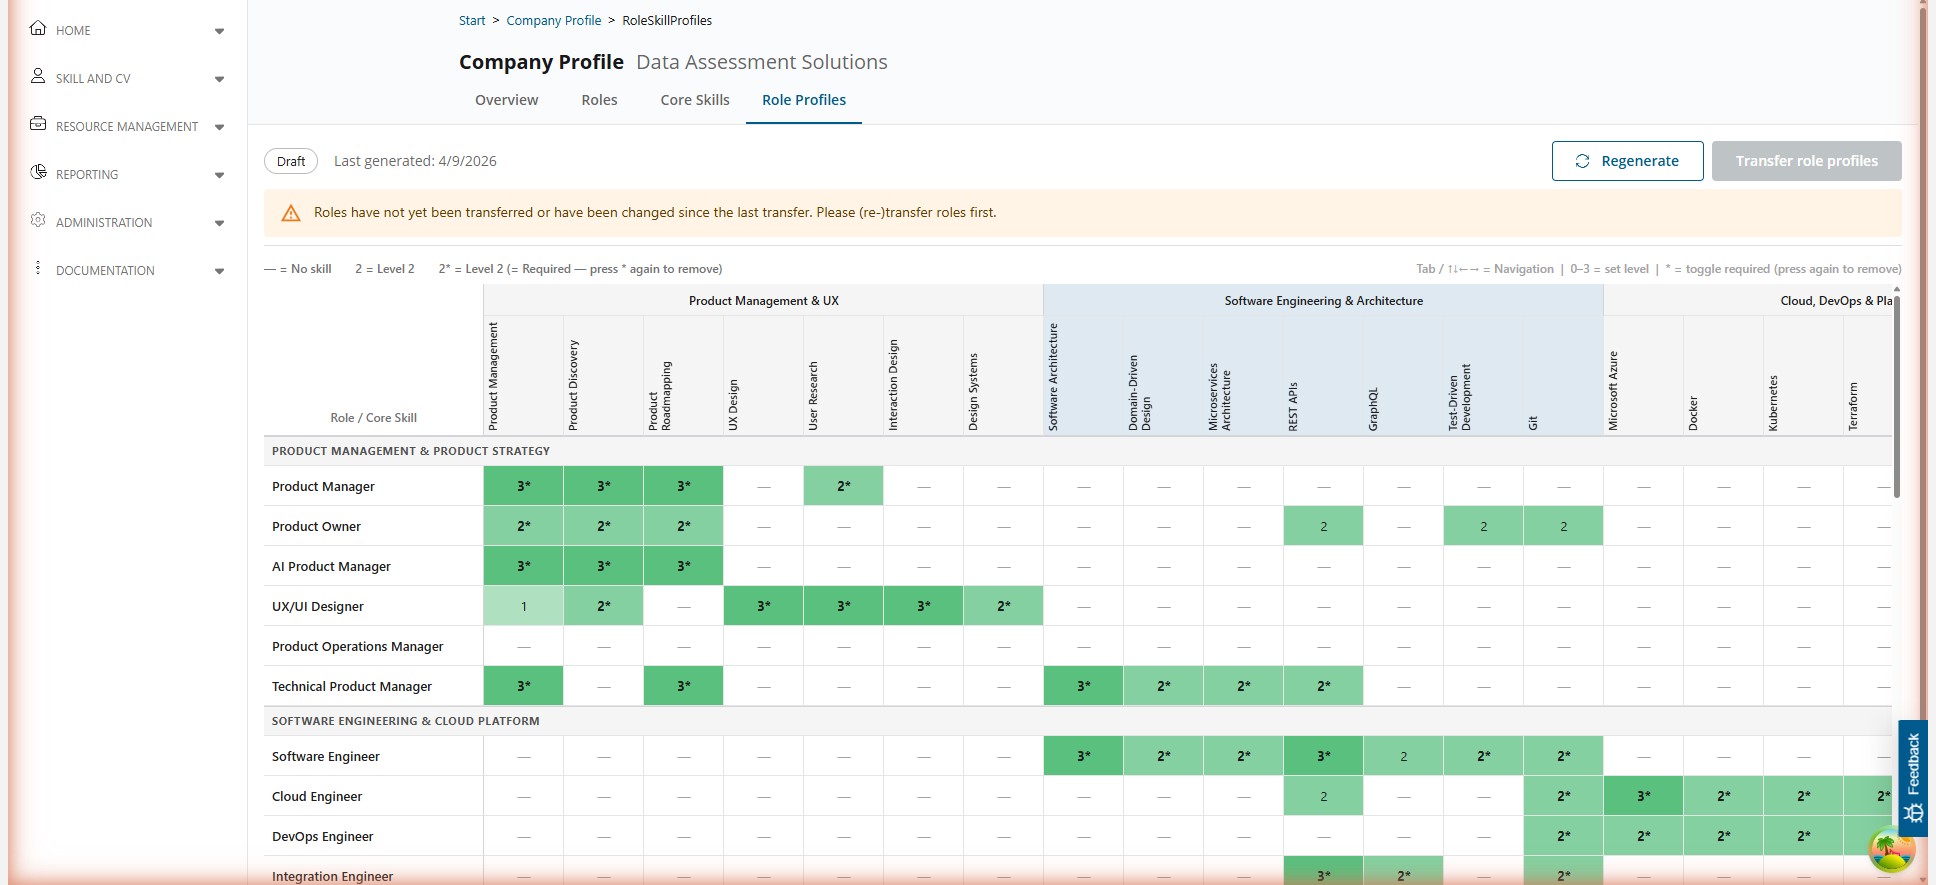Click the warning triangle icon in banner
The image size is (1936, 885).
click(291, 213)
